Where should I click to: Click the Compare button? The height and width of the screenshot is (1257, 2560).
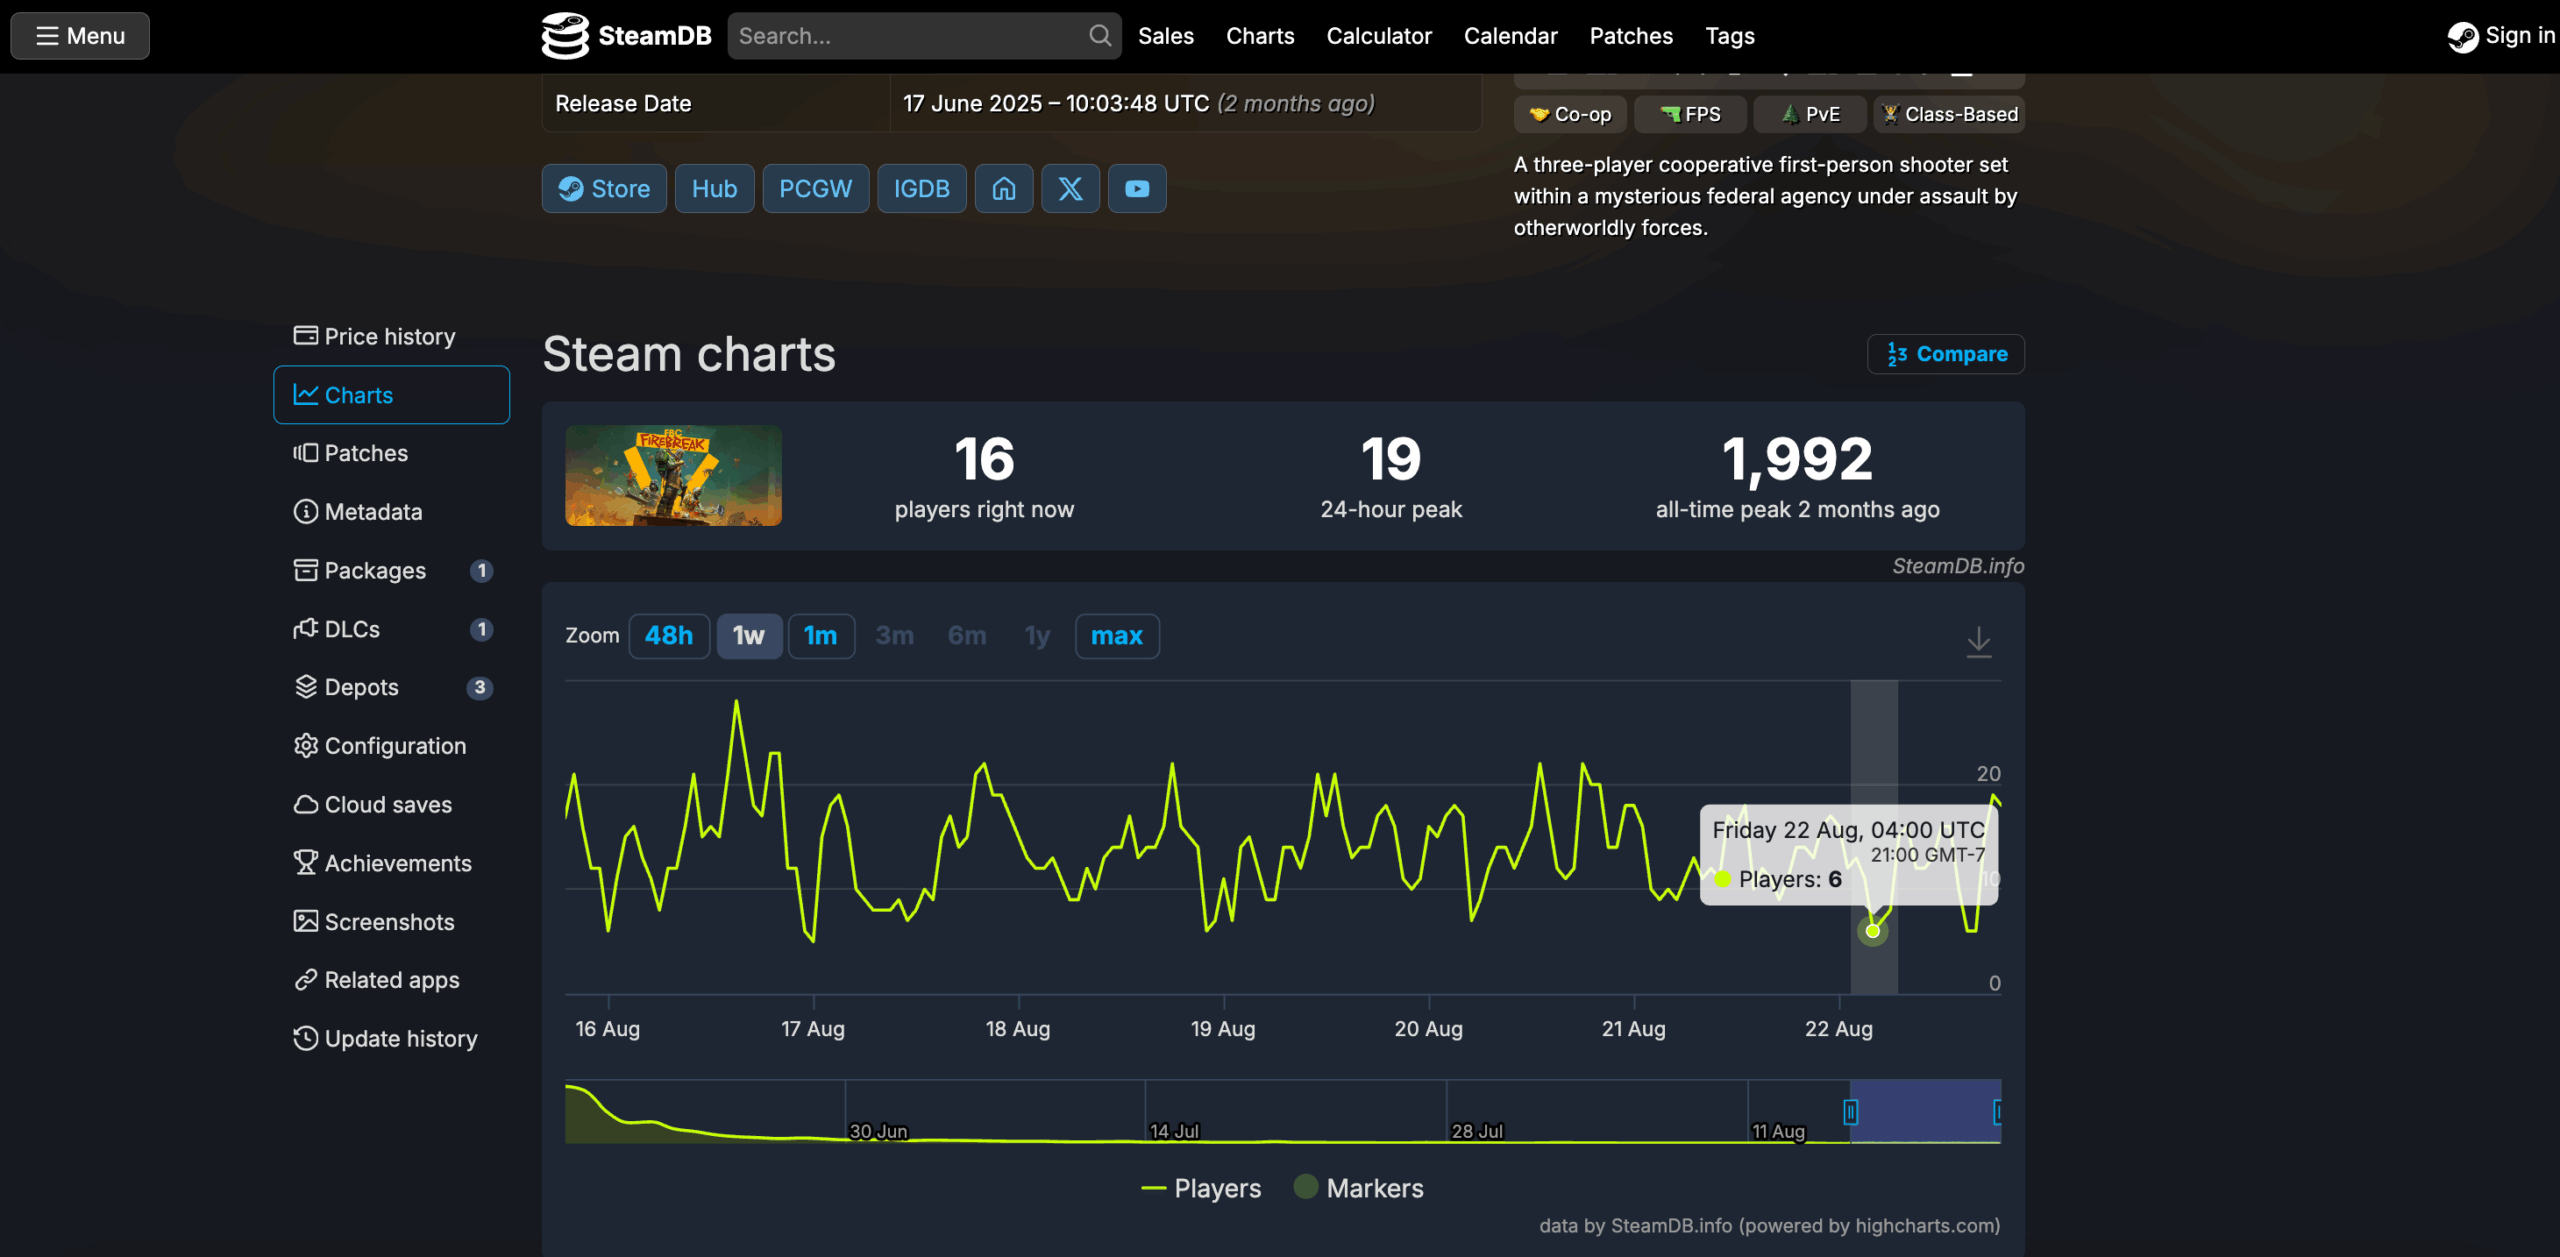pos(1946,354)
